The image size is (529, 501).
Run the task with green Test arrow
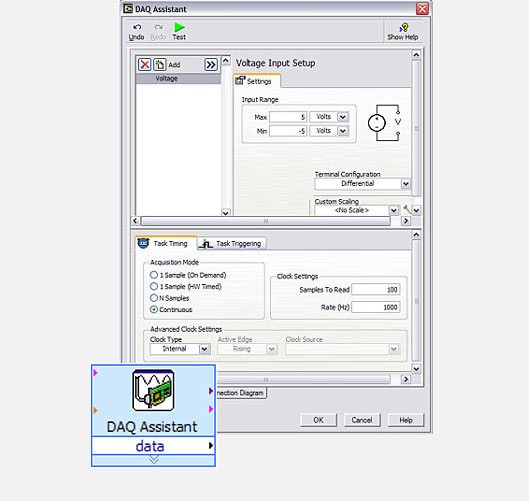pos(179,32)
